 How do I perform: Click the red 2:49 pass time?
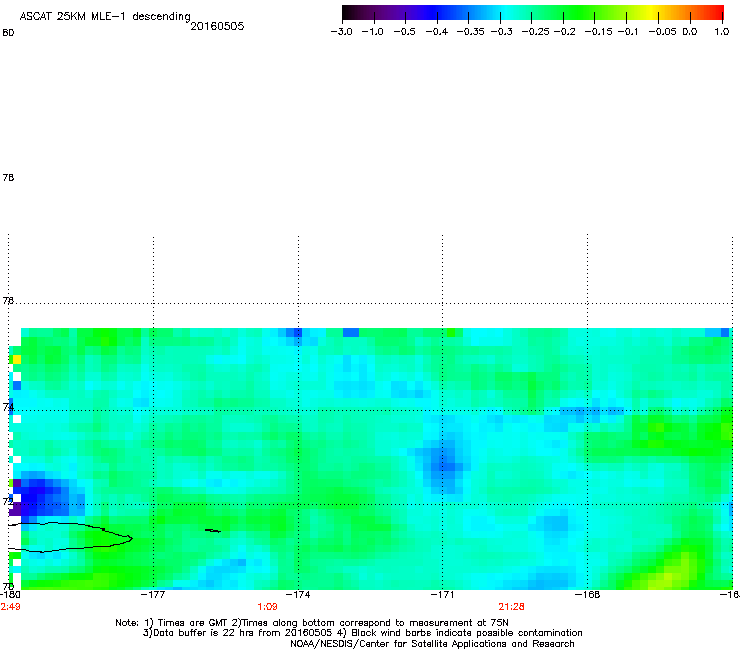[x=10, y=607]
